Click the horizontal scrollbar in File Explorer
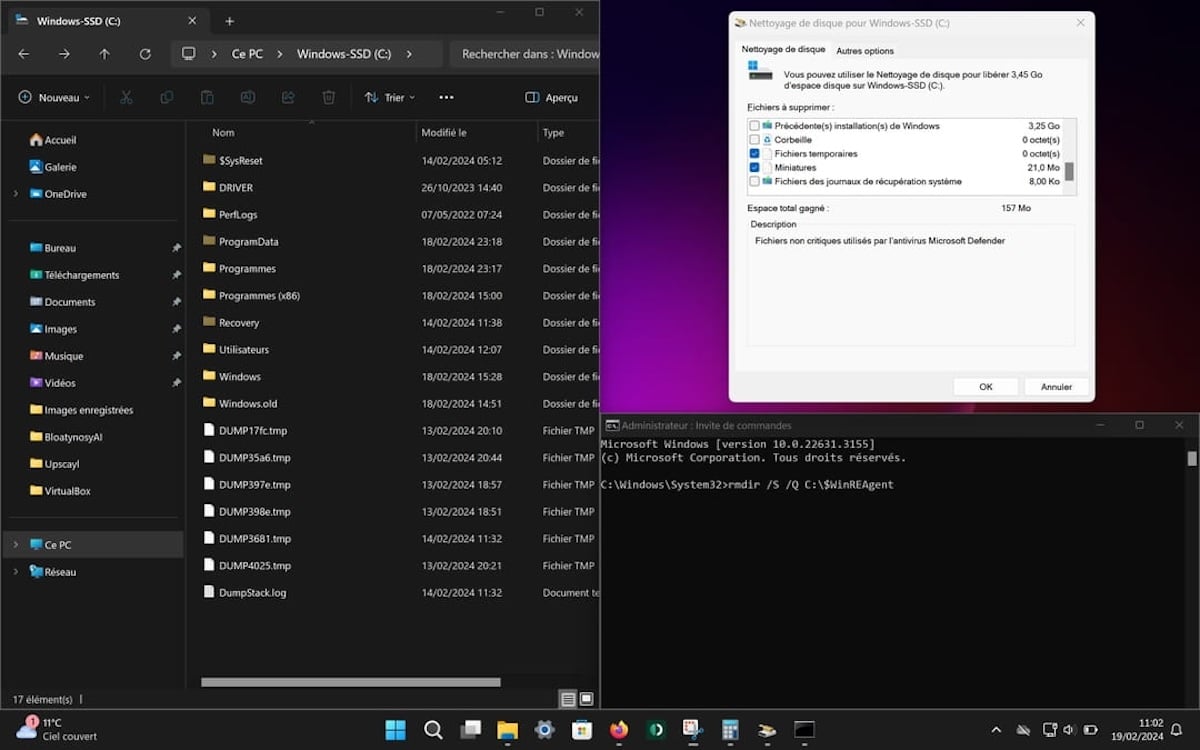Viewport: 1200px width, 750px height. 350,682
